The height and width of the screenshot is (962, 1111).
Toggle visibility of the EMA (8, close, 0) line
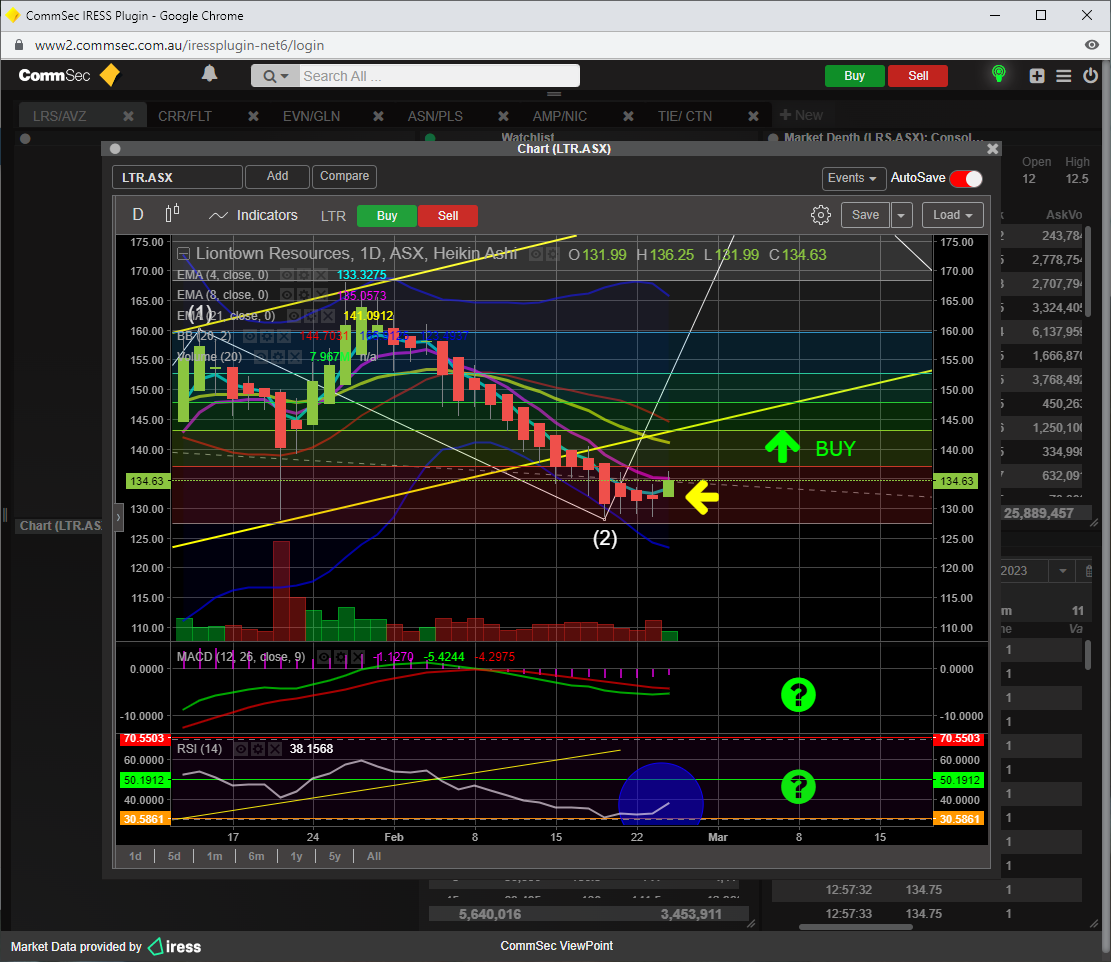[286, 295]
